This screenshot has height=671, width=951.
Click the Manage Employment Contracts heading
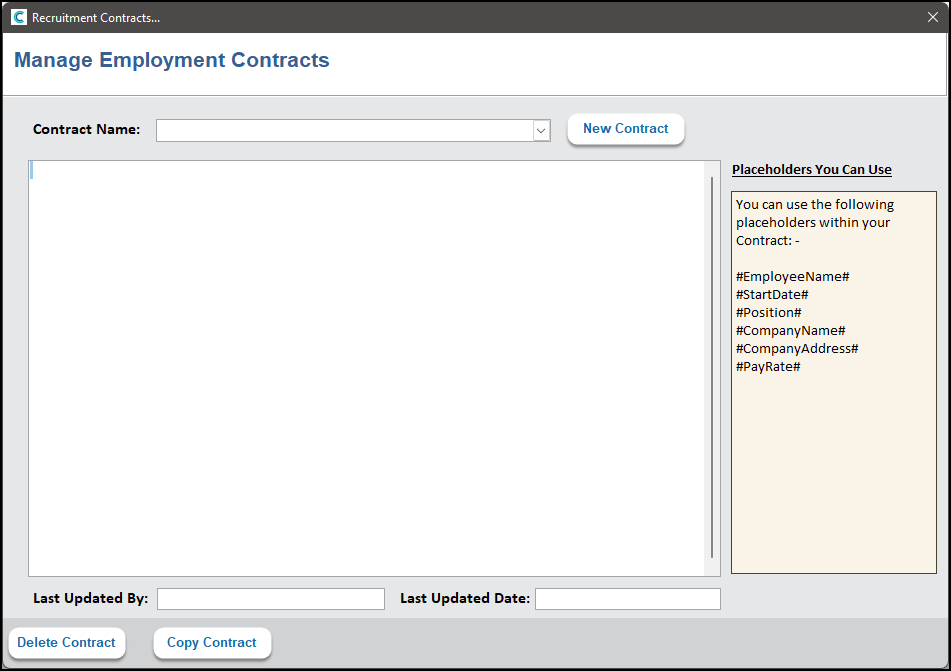[171, 60]
